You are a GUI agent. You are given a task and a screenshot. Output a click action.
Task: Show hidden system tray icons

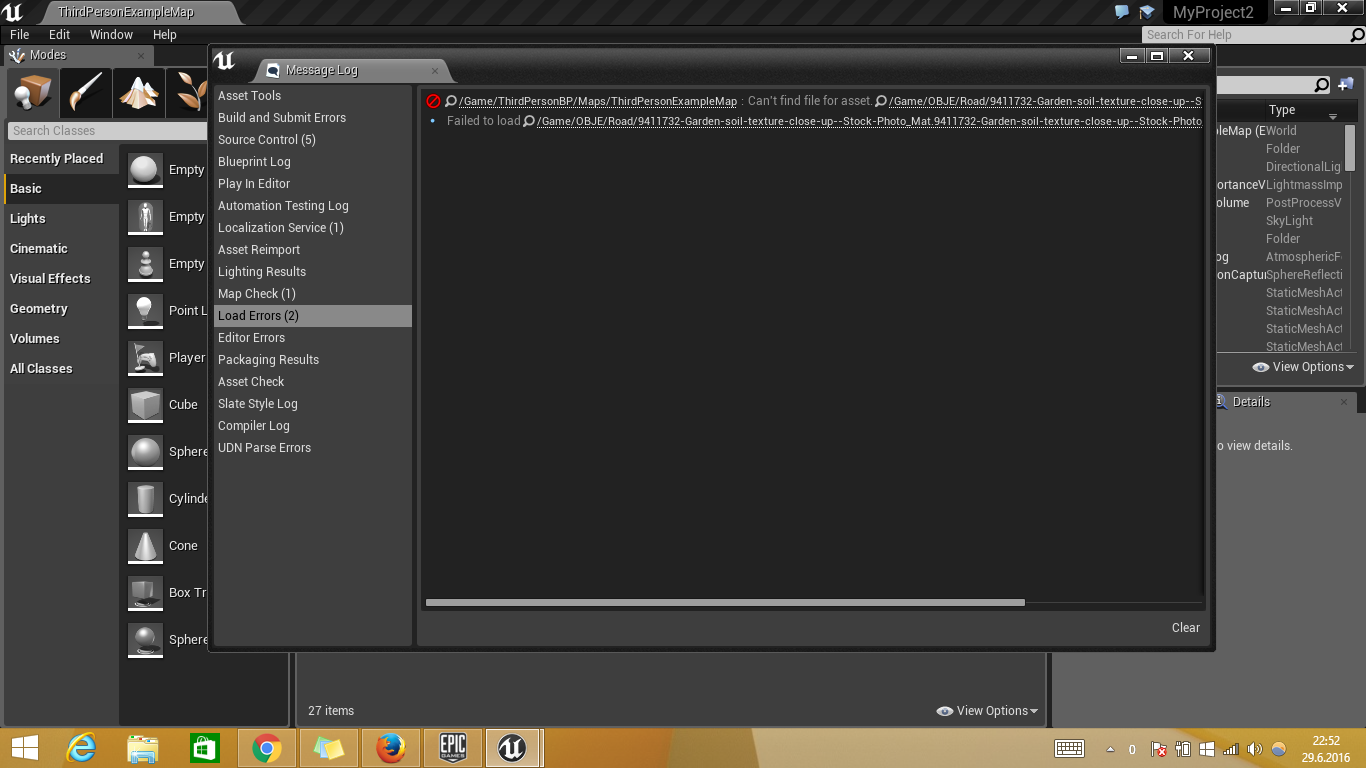(x=1110, y=749)
